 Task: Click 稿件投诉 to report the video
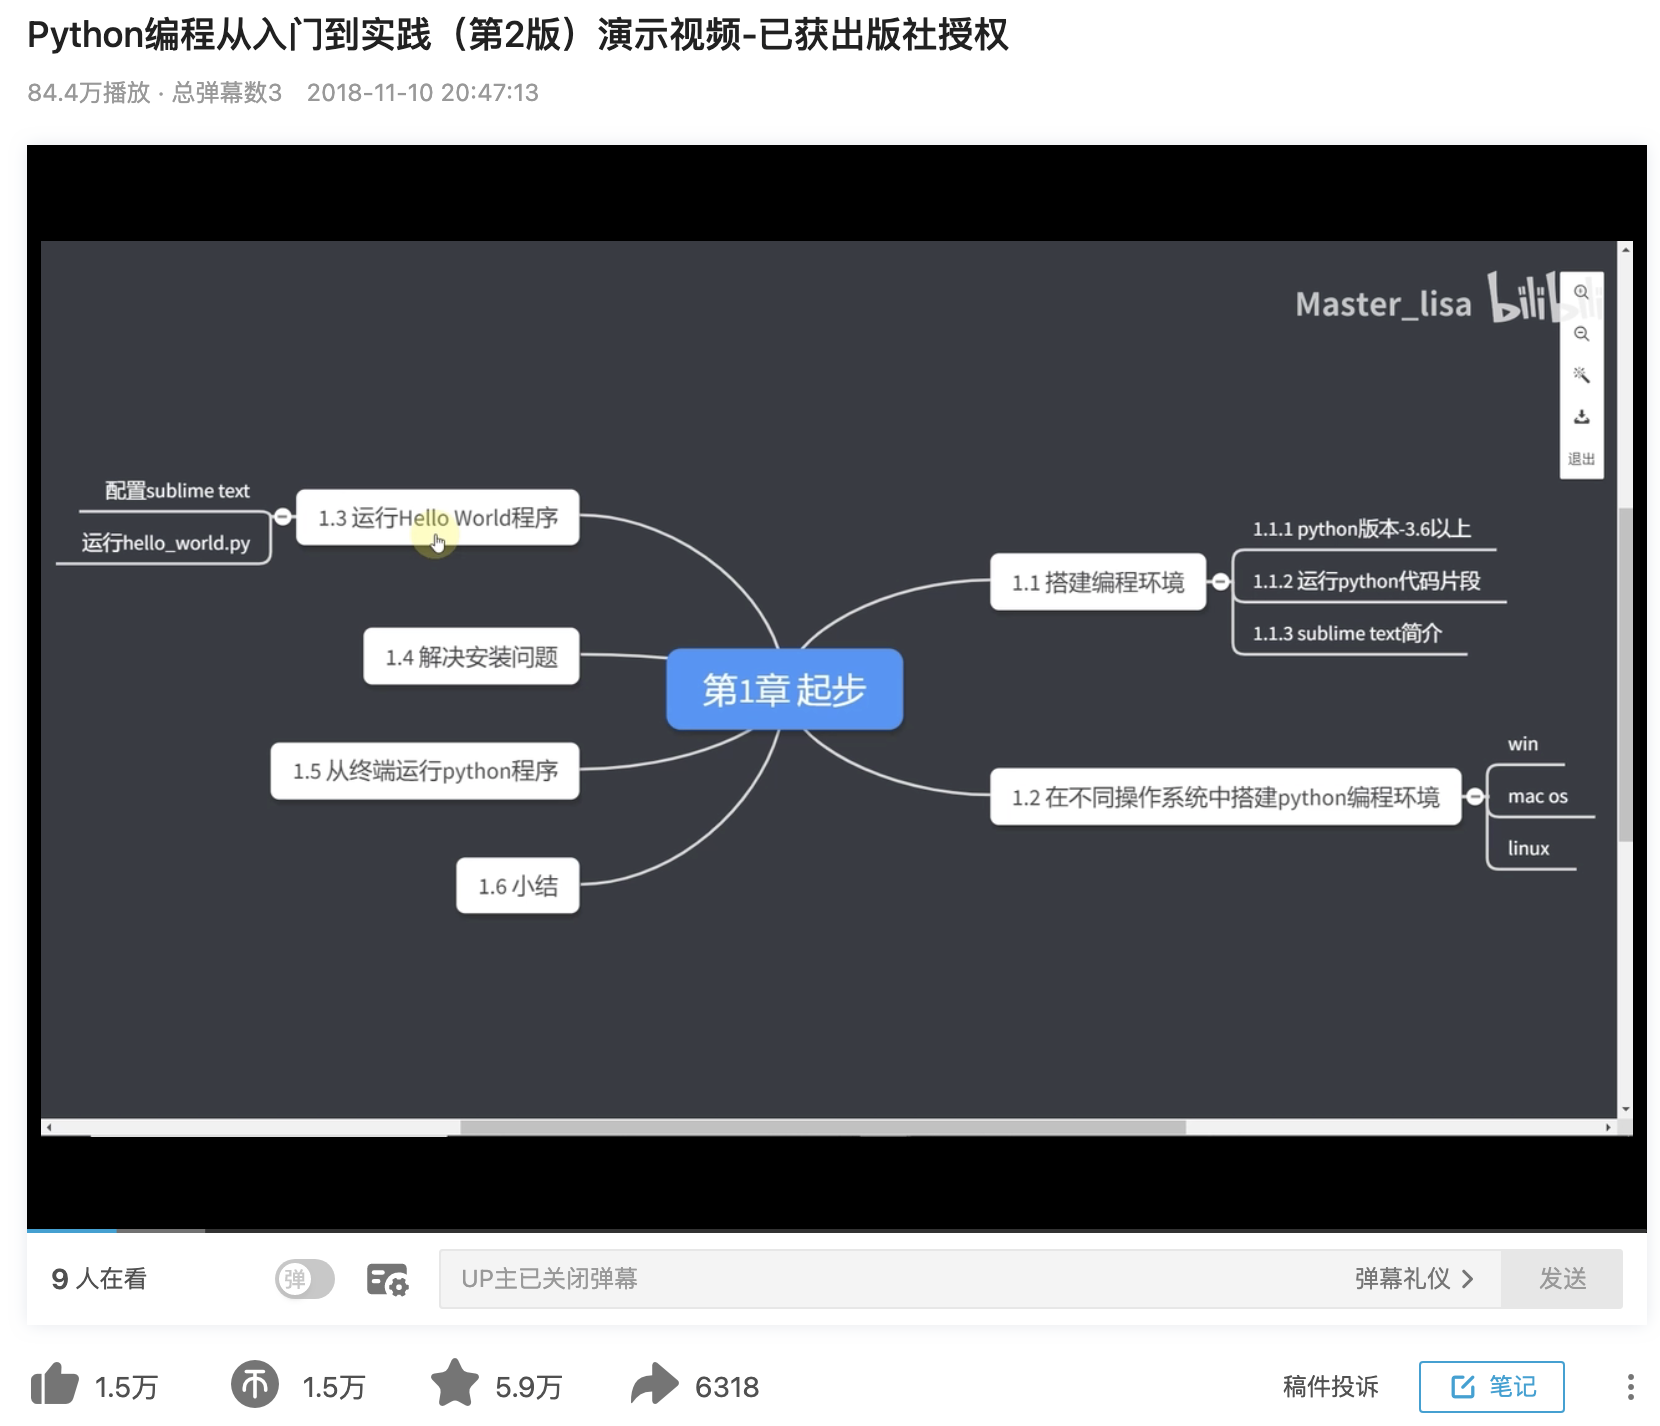click(x=1330, y=1386)
